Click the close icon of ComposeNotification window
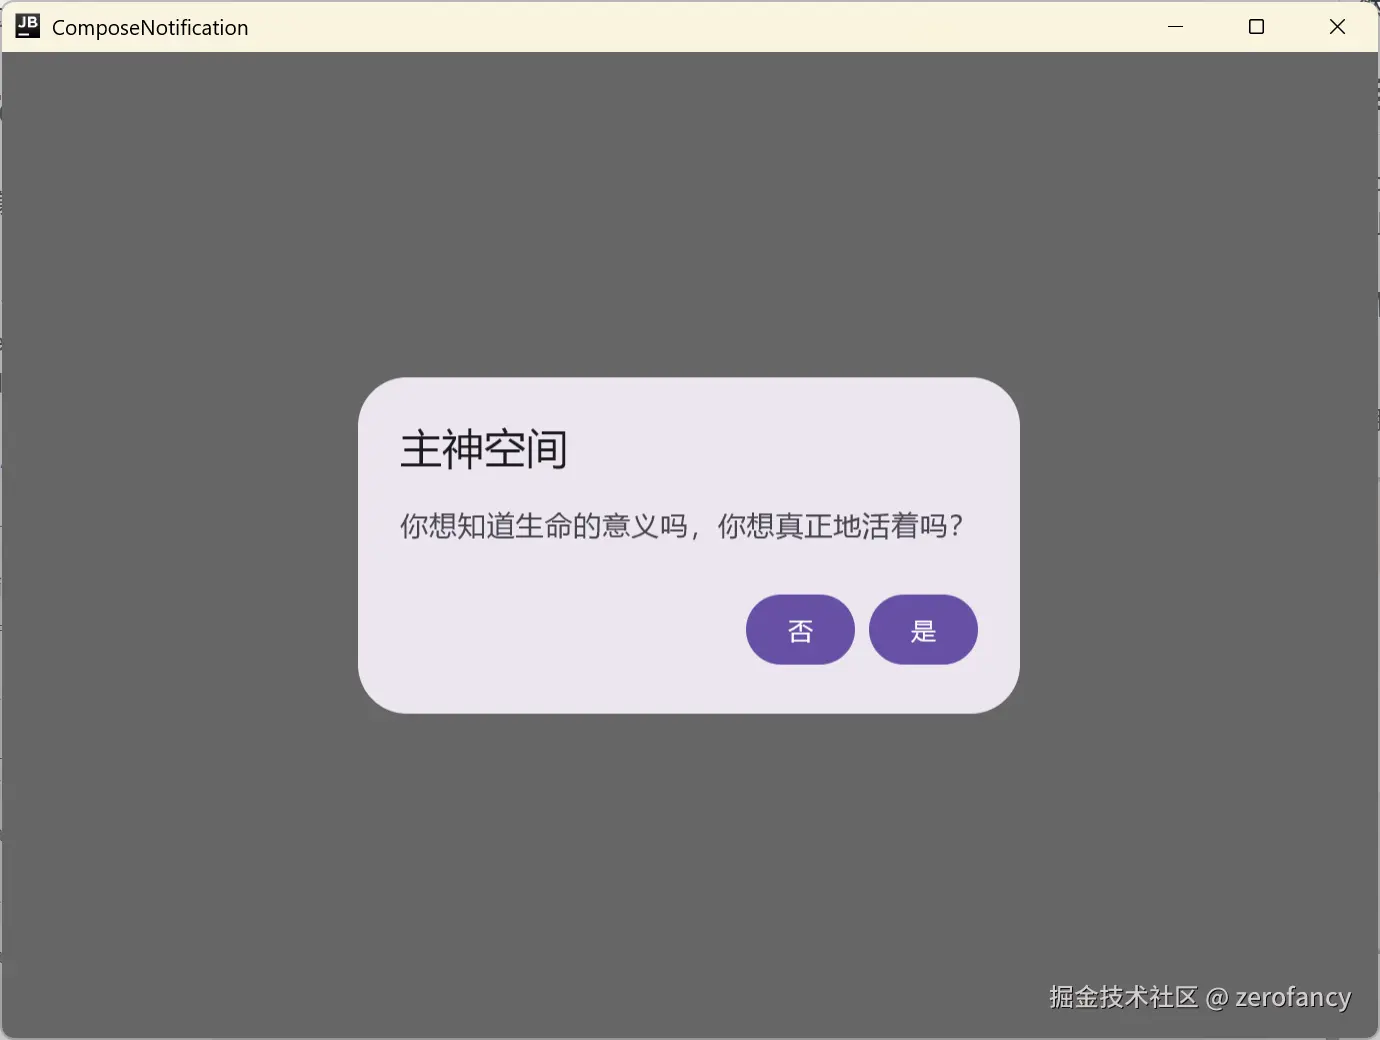Image resolution: width=1380 pixels, height=1040 pixels. [1338, 26]
